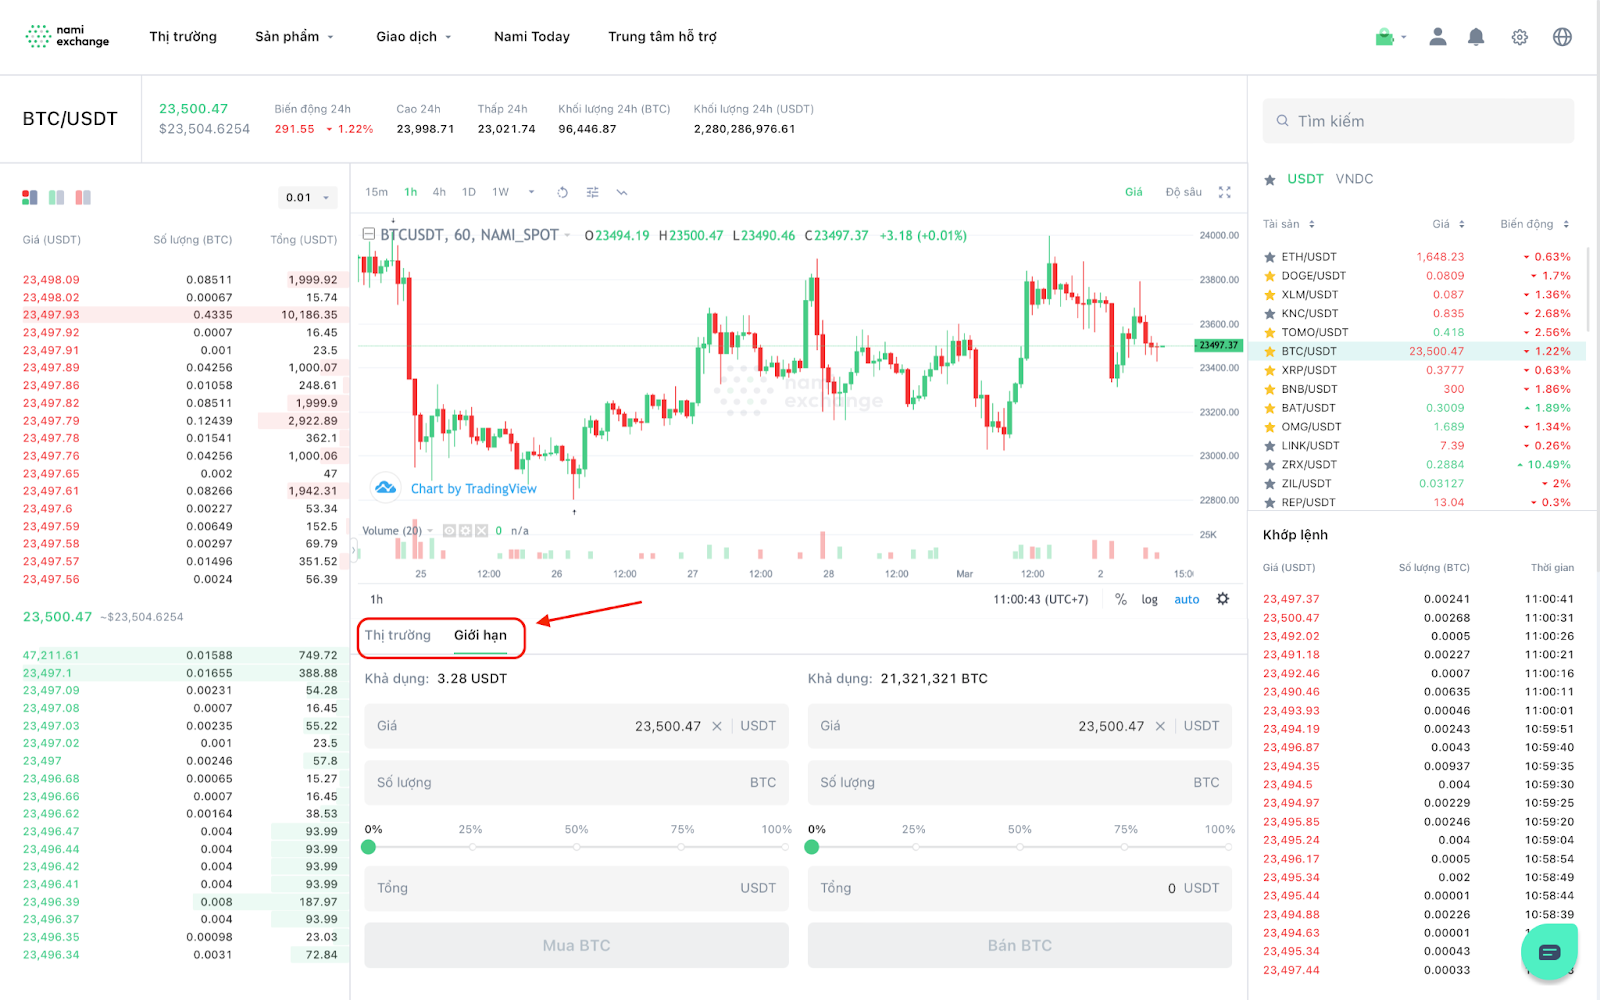The height and width of the screenshot is (1000, 1600).
Task: Select the USDT market tab
Action: pyautogui.click(x=1305, y=179)
